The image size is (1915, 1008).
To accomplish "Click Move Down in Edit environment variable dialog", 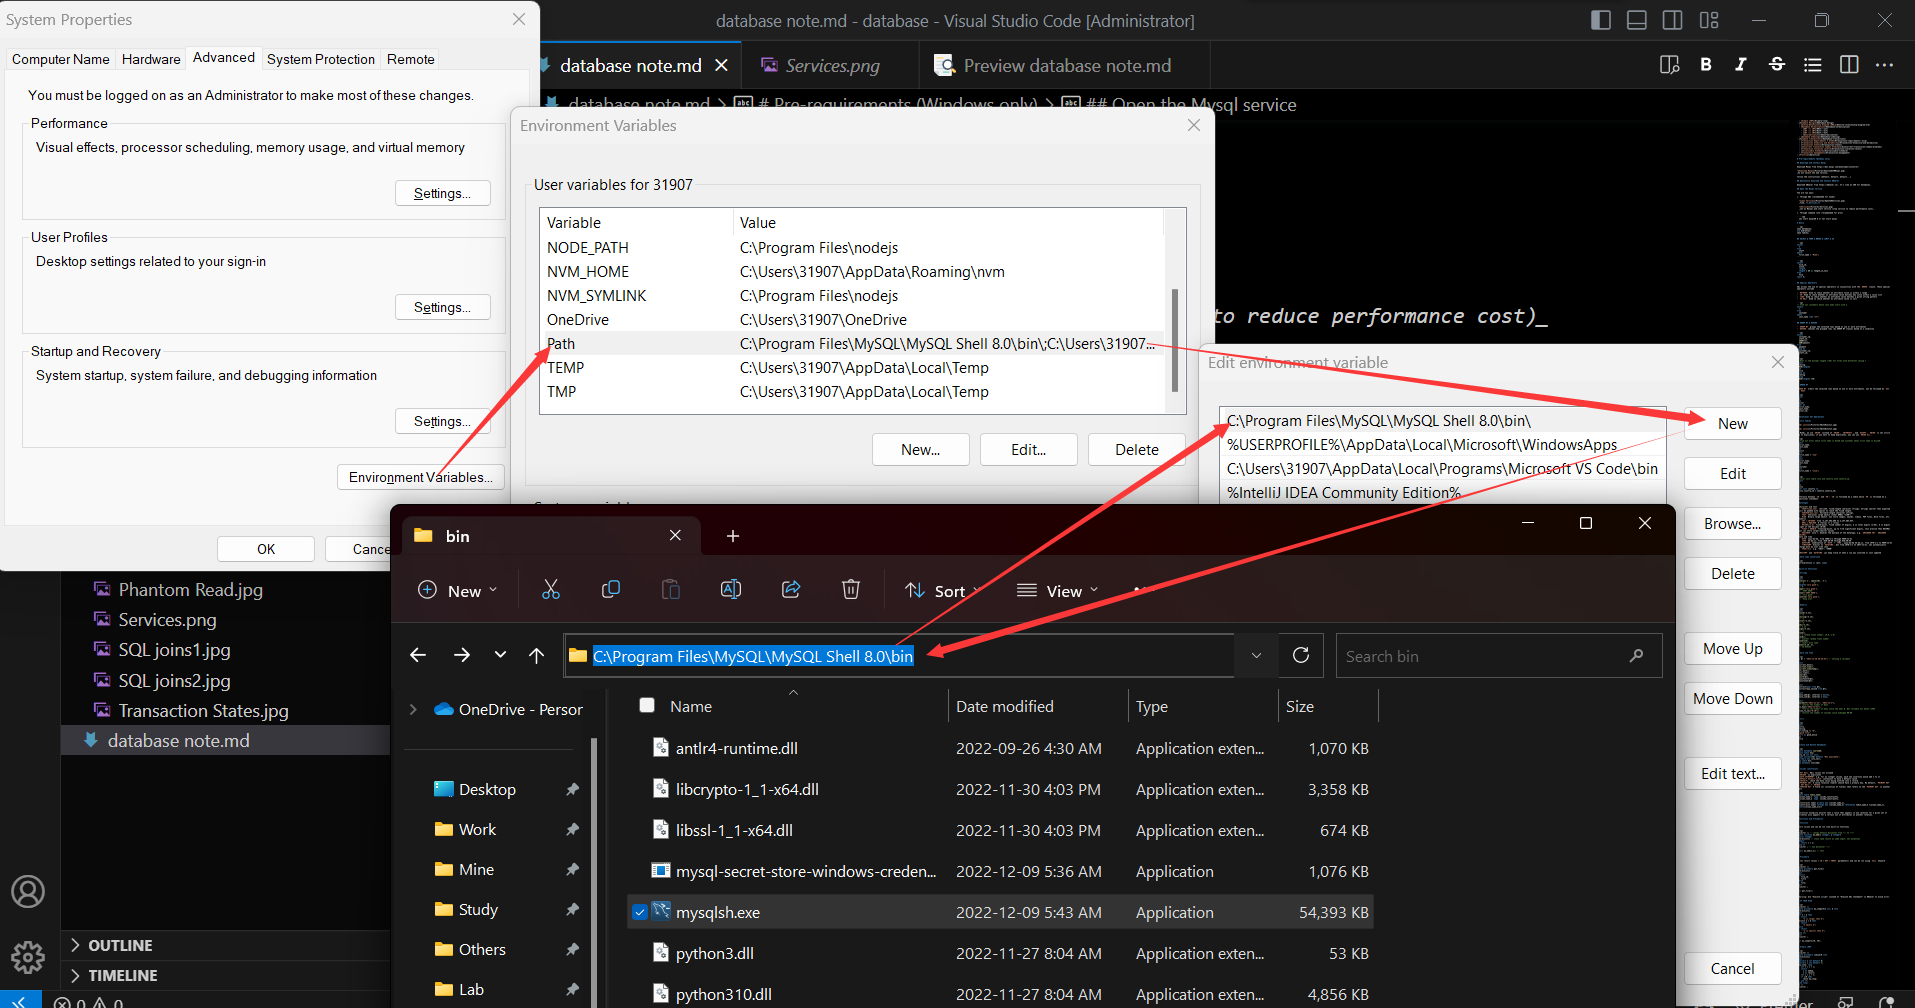I will [x=1732, y=698].
